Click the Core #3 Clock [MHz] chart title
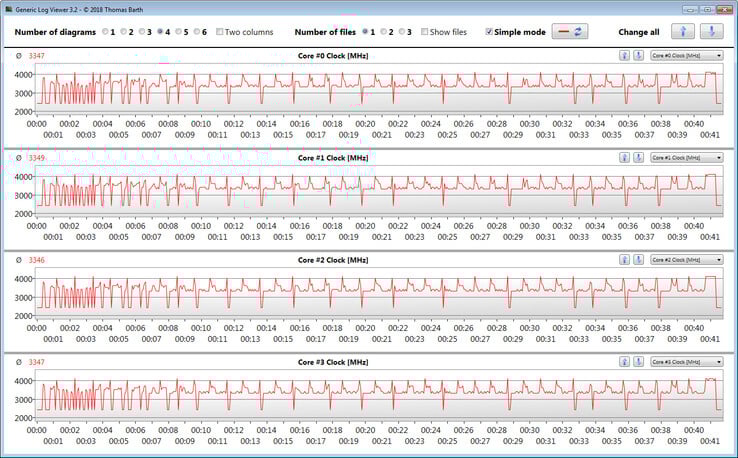Image resolution: width=738 pixels, height=458 pixels. click(x=333, y=362)
